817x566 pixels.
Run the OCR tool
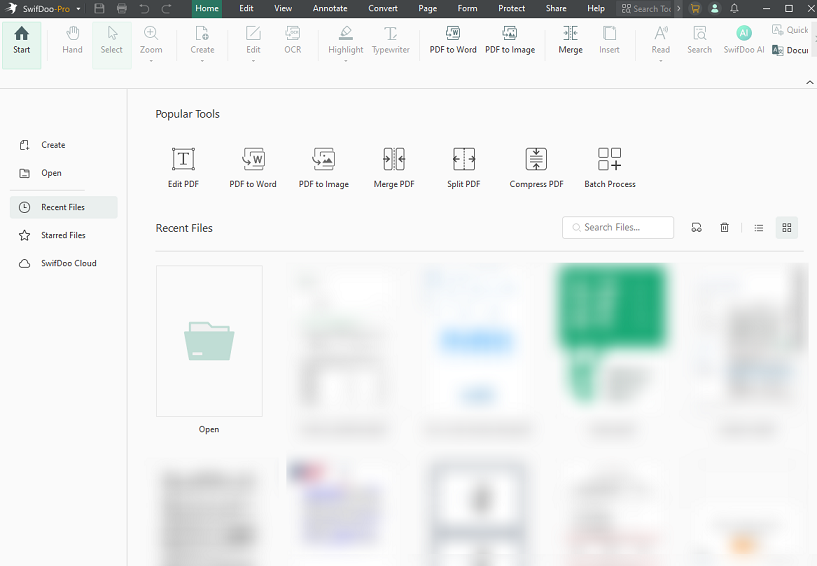(292, 40)
